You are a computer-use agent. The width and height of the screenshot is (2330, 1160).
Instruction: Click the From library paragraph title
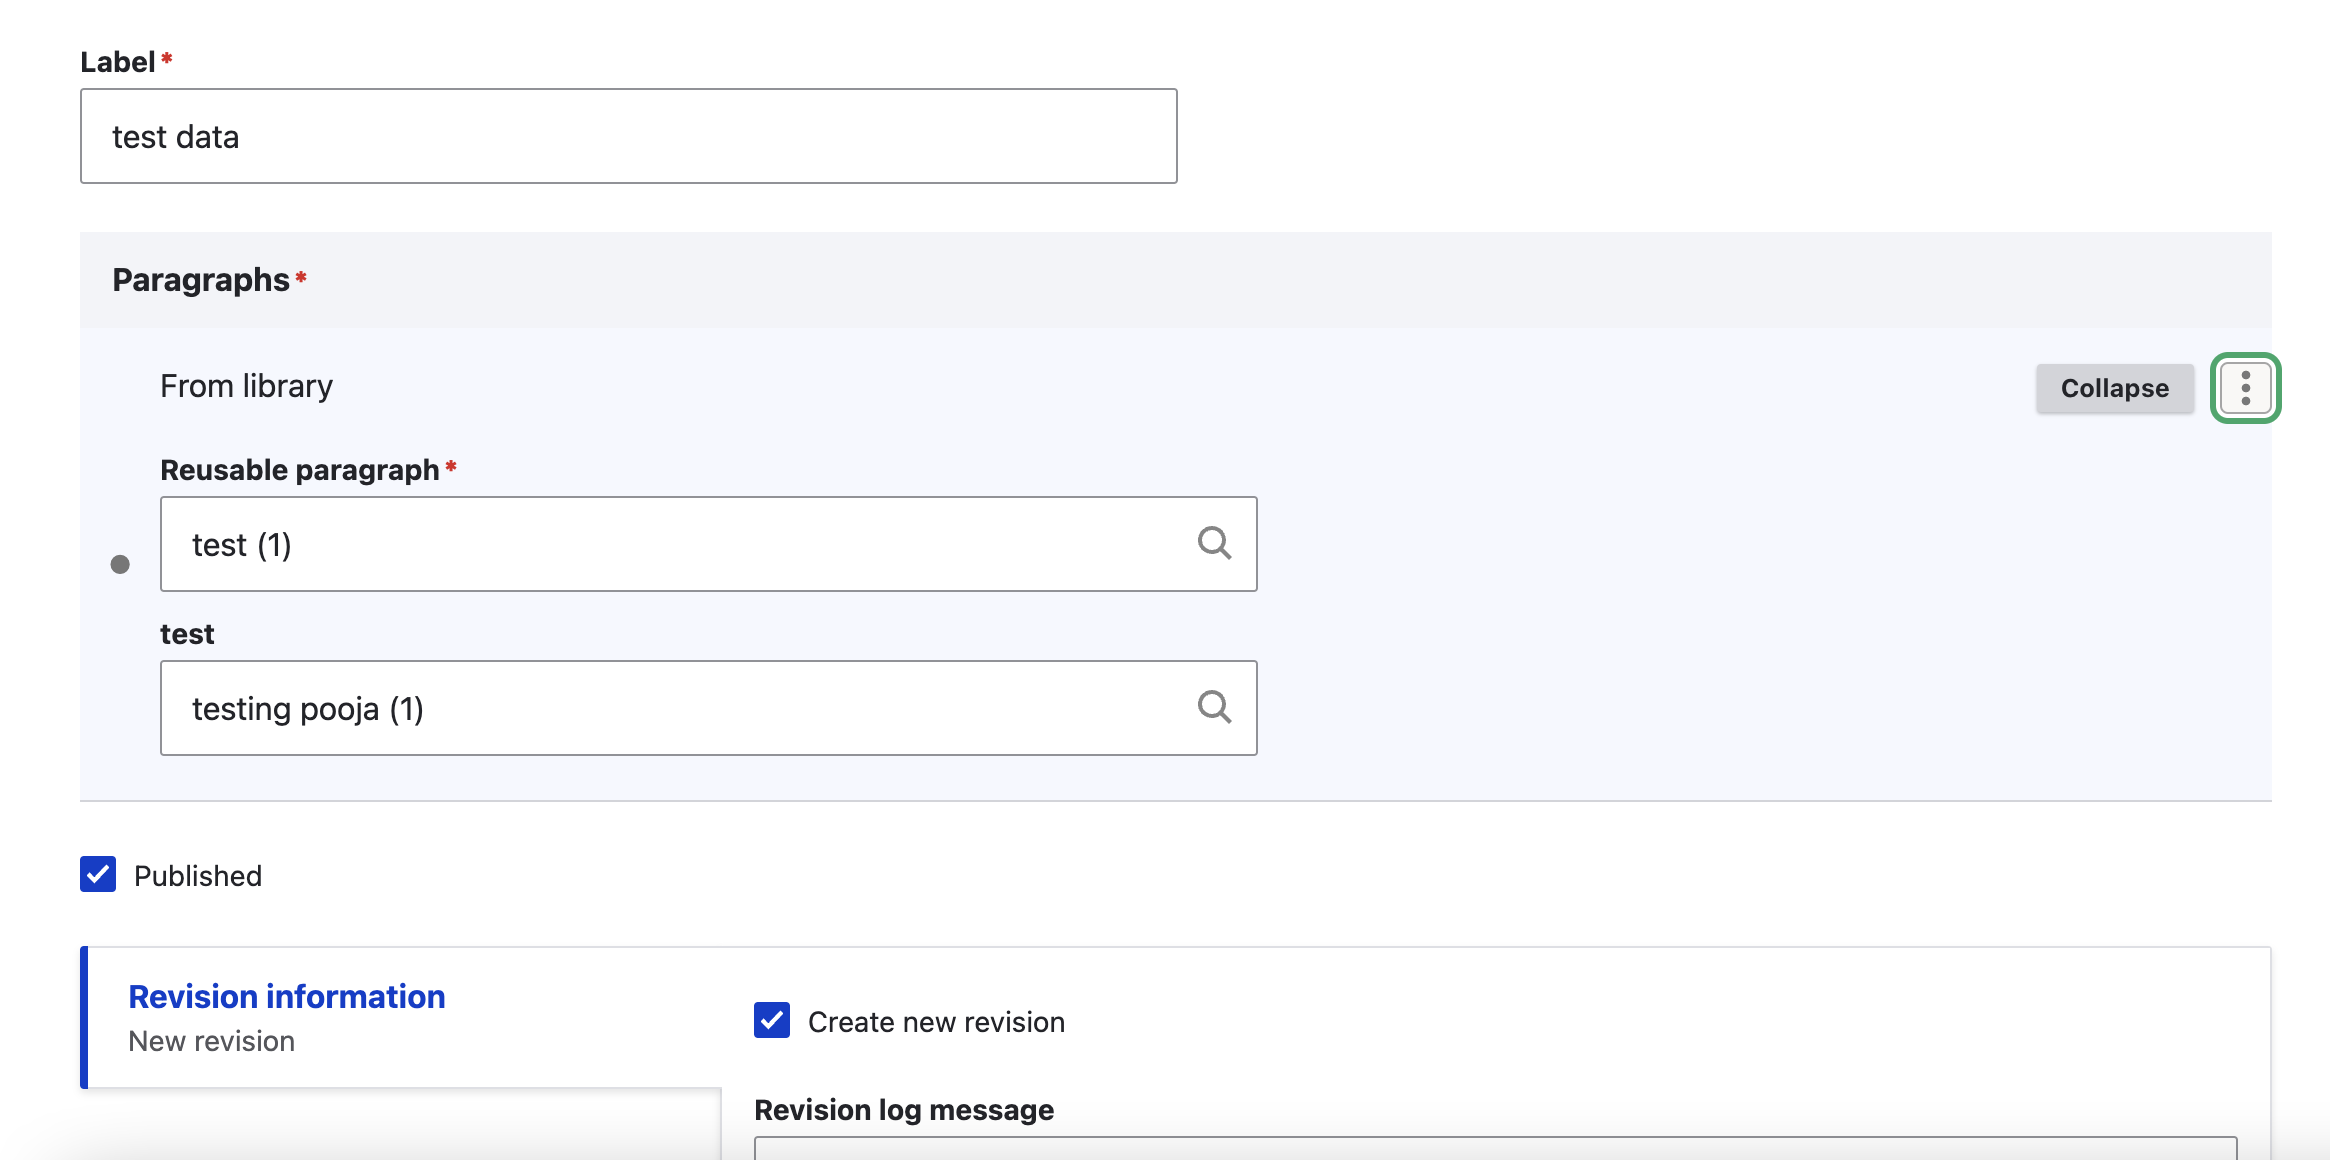point(247,386)
